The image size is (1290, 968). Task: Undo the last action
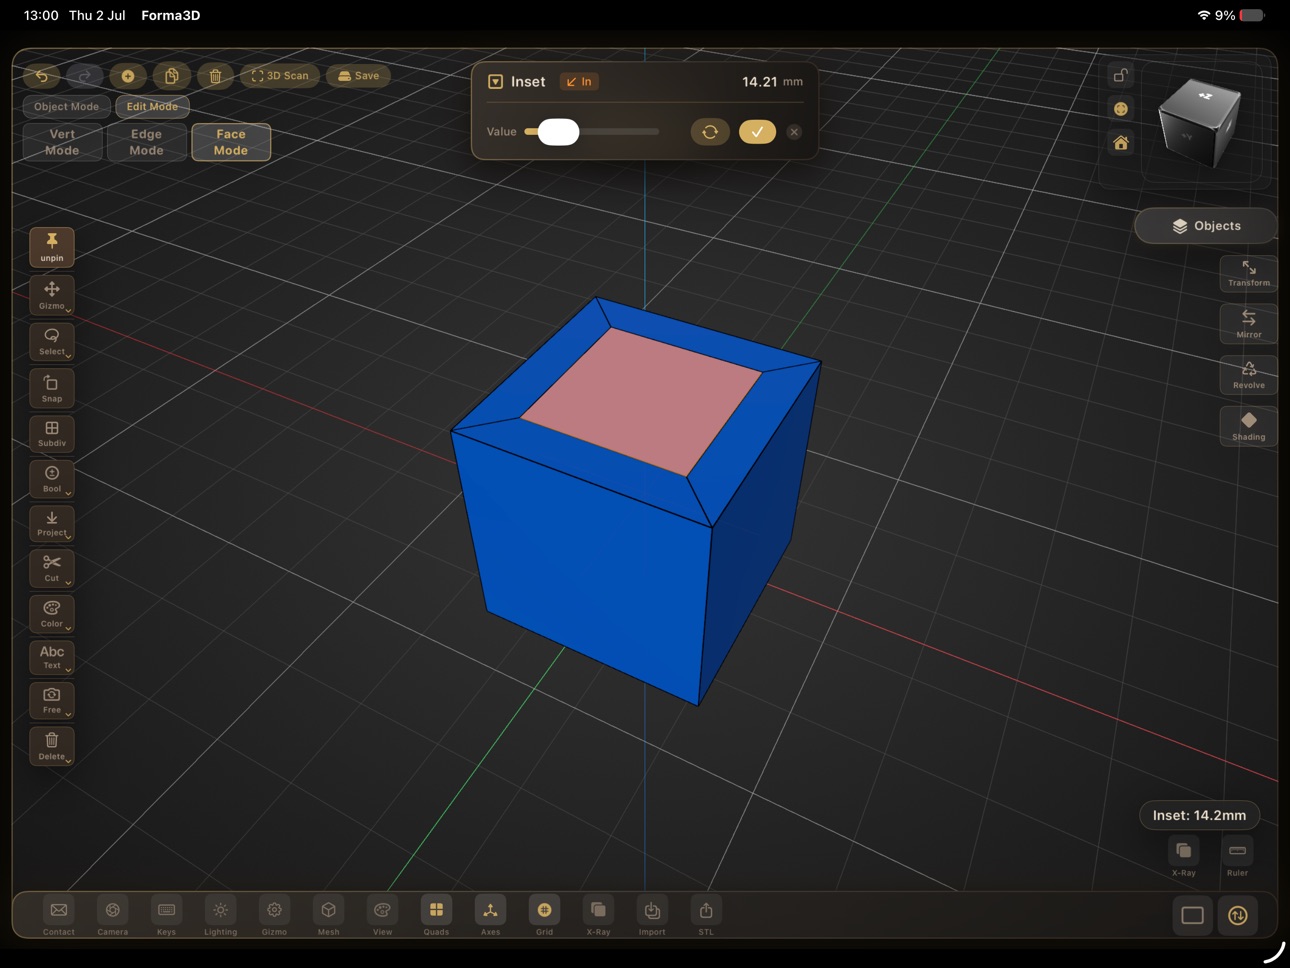(42, 76)
